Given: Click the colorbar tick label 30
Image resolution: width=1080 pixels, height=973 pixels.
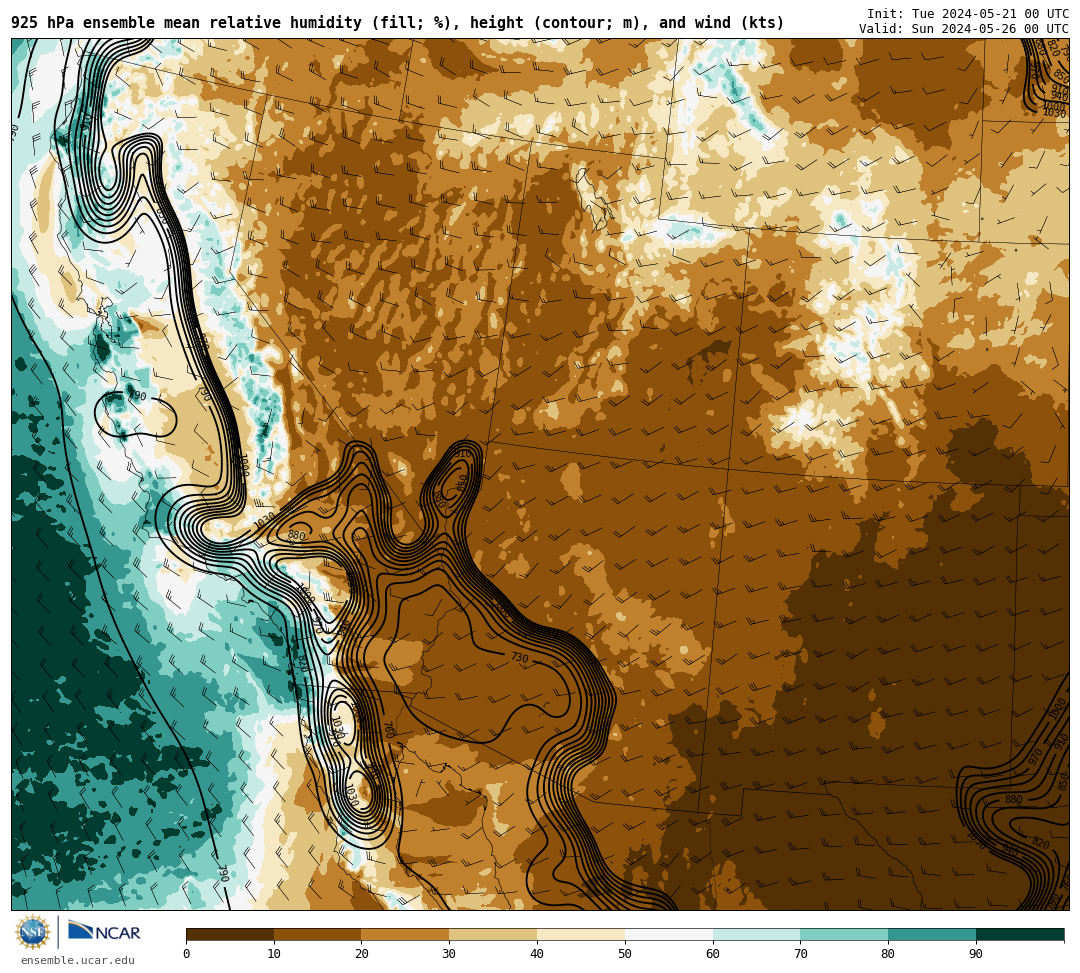Looking at the screenshot, I should (x=449, y=954).
